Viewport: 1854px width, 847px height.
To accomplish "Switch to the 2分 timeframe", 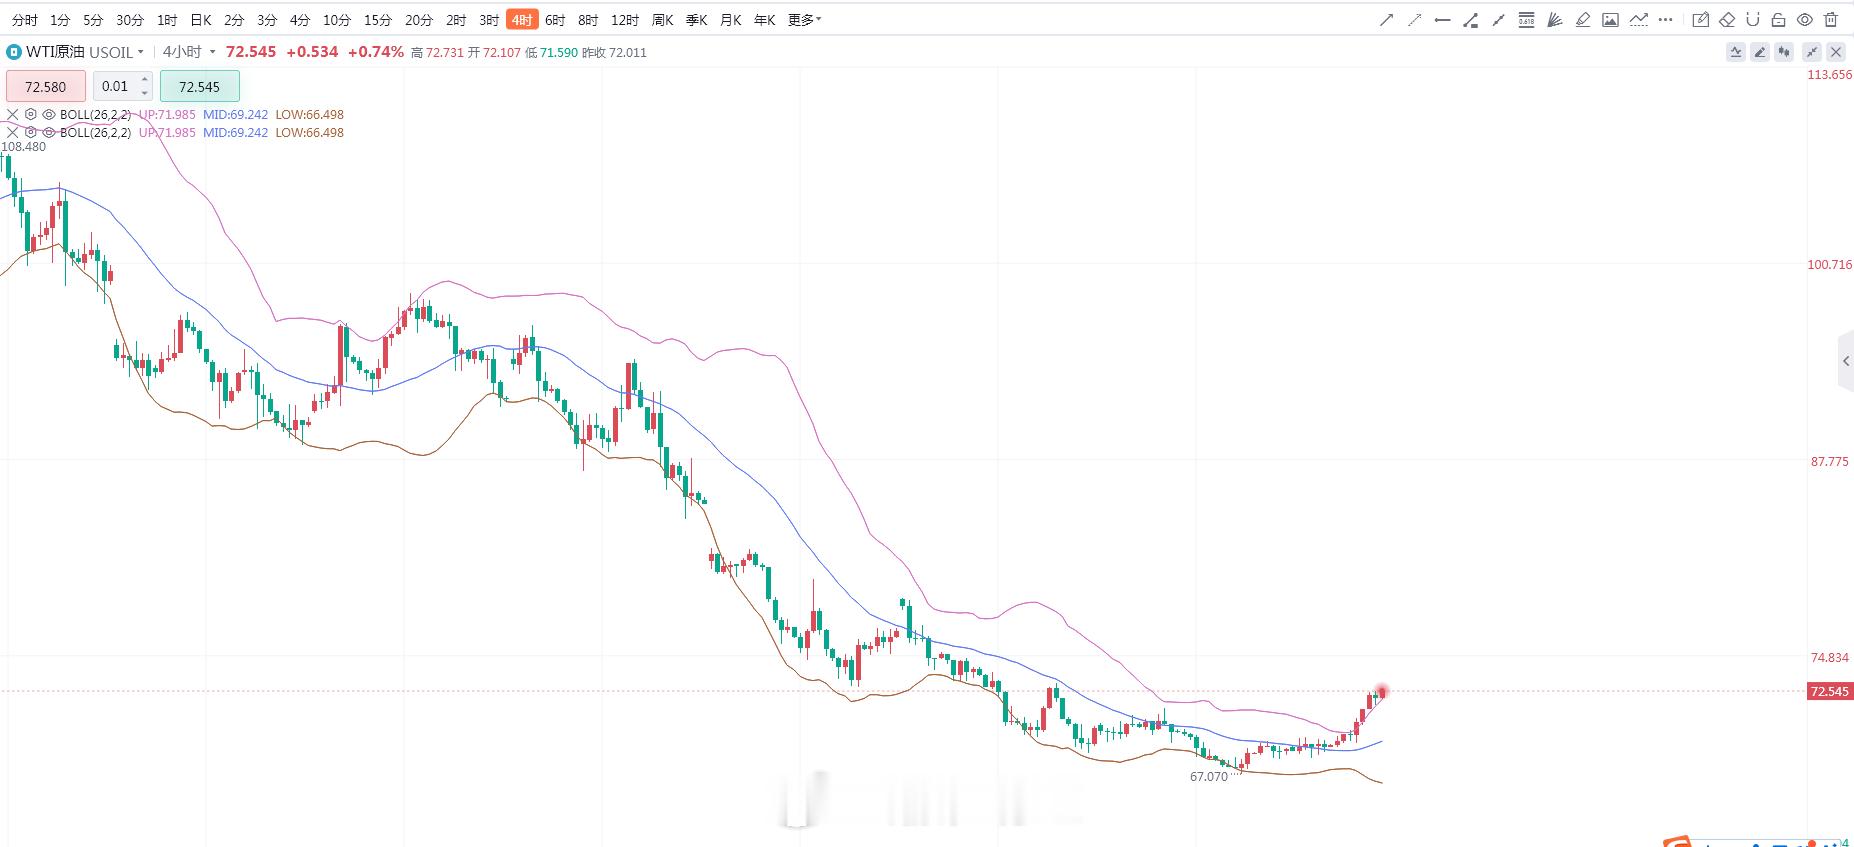I will click(234, 20).
